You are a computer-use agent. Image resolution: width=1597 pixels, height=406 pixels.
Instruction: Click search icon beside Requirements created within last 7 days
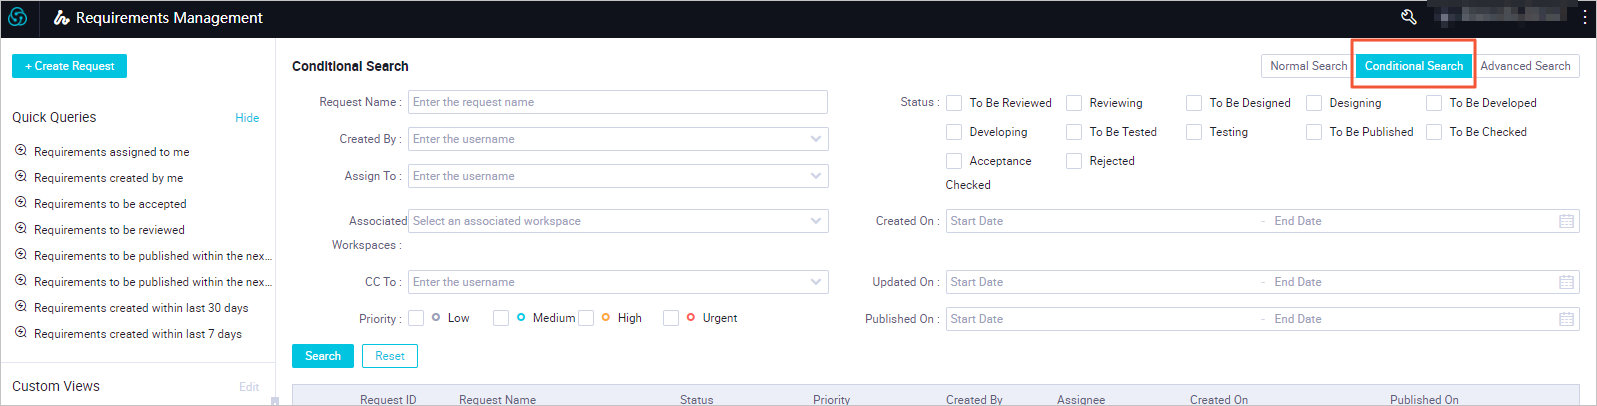point(21,333)
